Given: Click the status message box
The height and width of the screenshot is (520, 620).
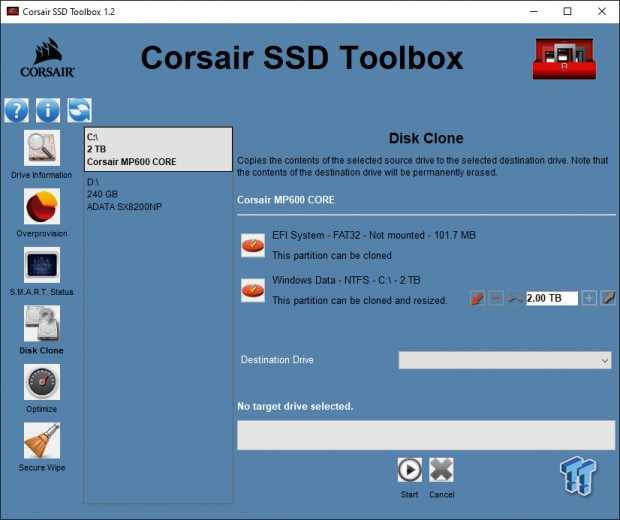Looking at the screenshot, I should tap(426, 435).
